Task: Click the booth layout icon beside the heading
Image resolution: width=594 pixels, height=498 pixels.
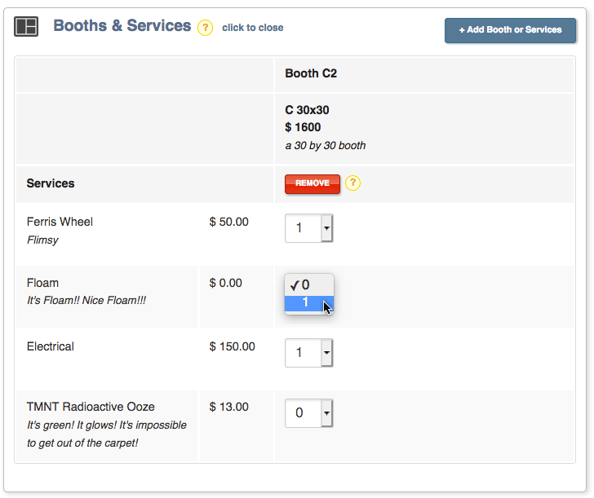Action: tap(26, 27)
